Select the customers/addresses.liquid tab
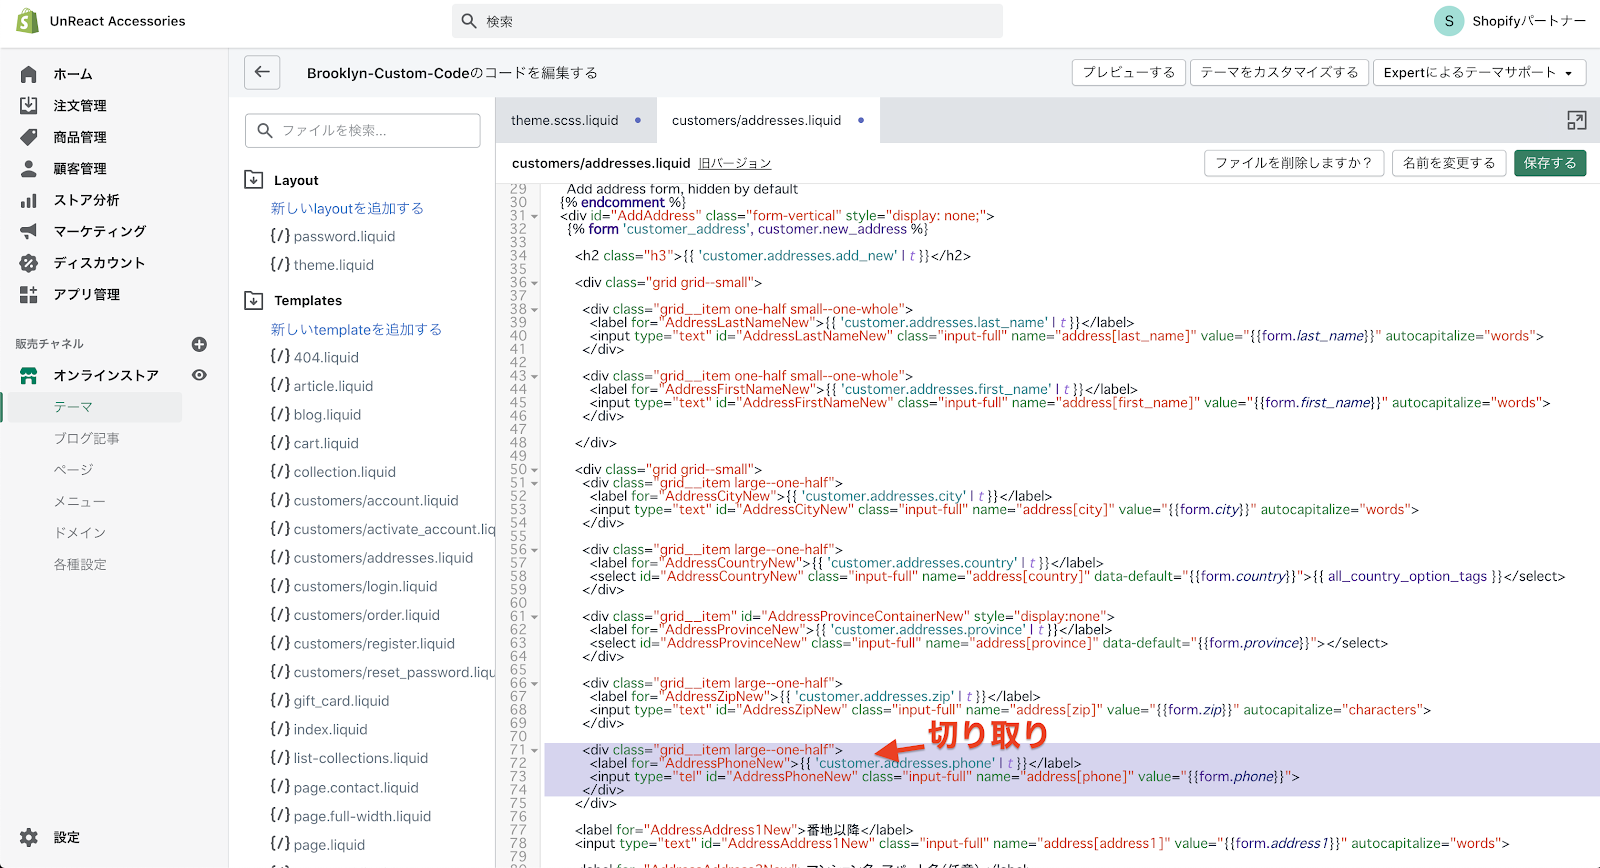 tap(756, 120)
